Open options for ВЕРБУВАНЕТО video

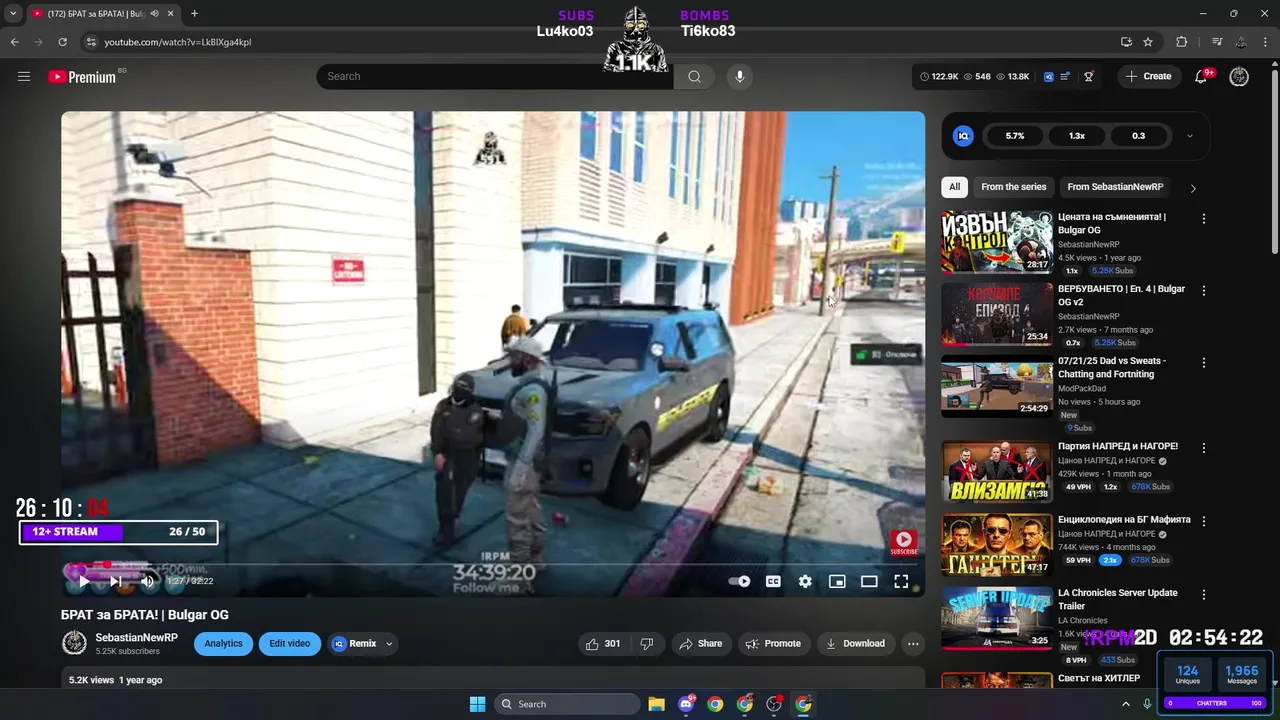pyautogui.click(x=1204, y=290)
